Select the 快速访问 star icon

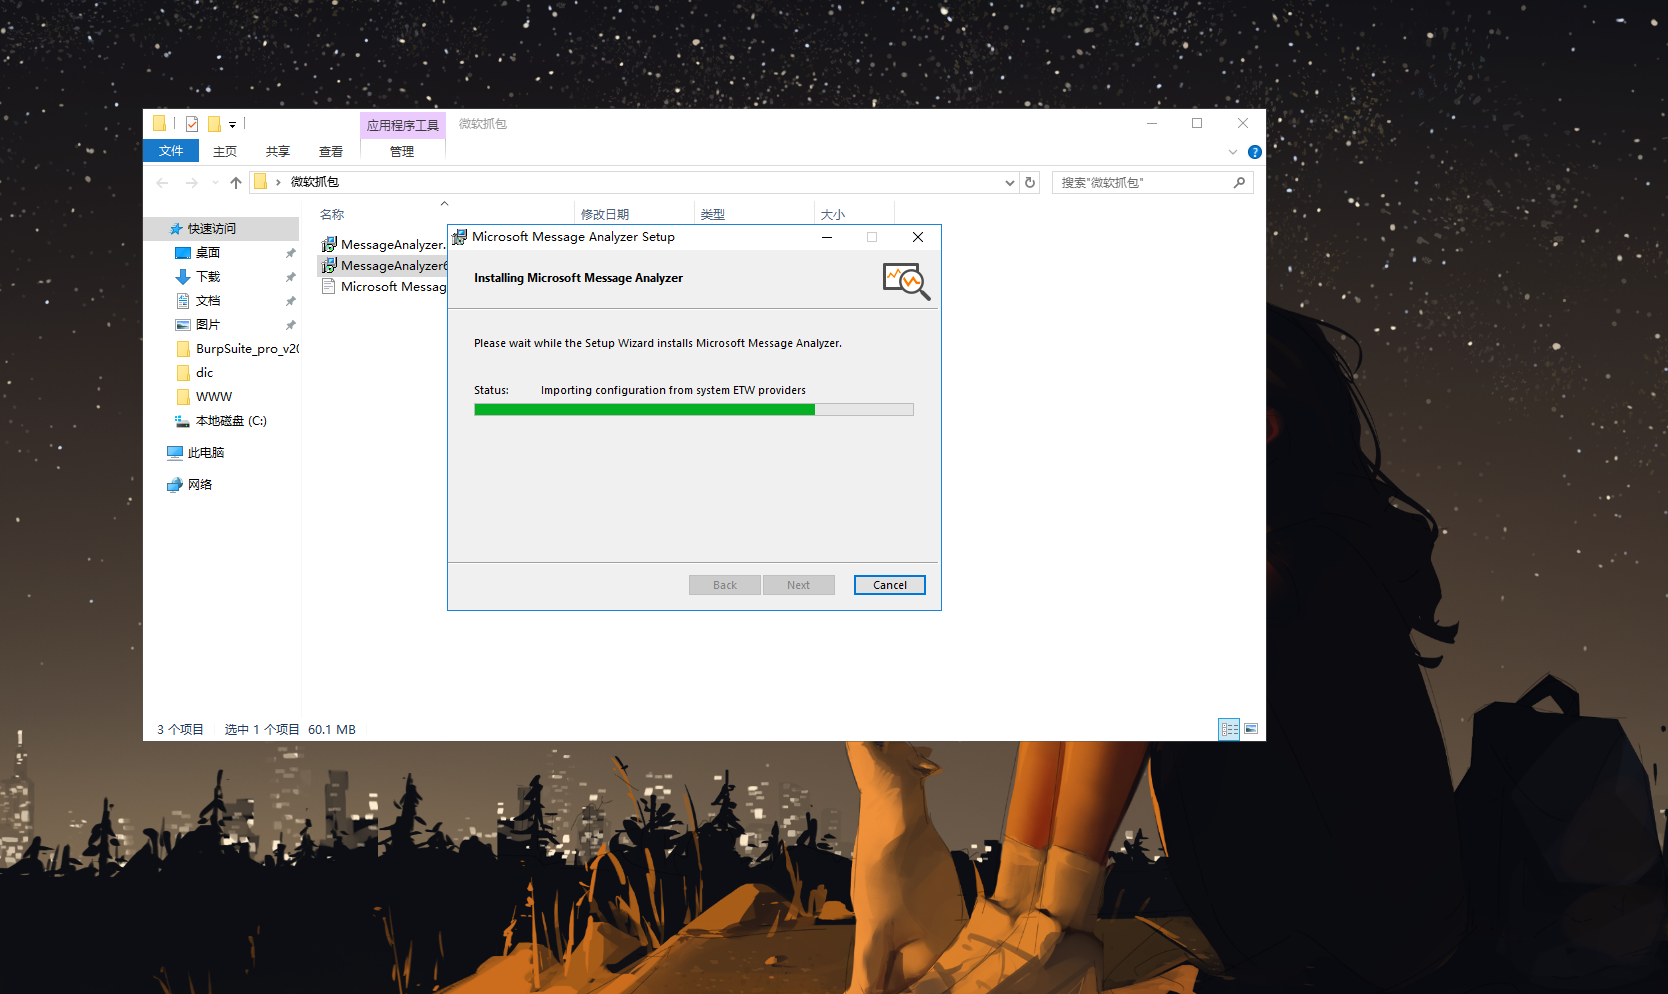pos(176,229)
